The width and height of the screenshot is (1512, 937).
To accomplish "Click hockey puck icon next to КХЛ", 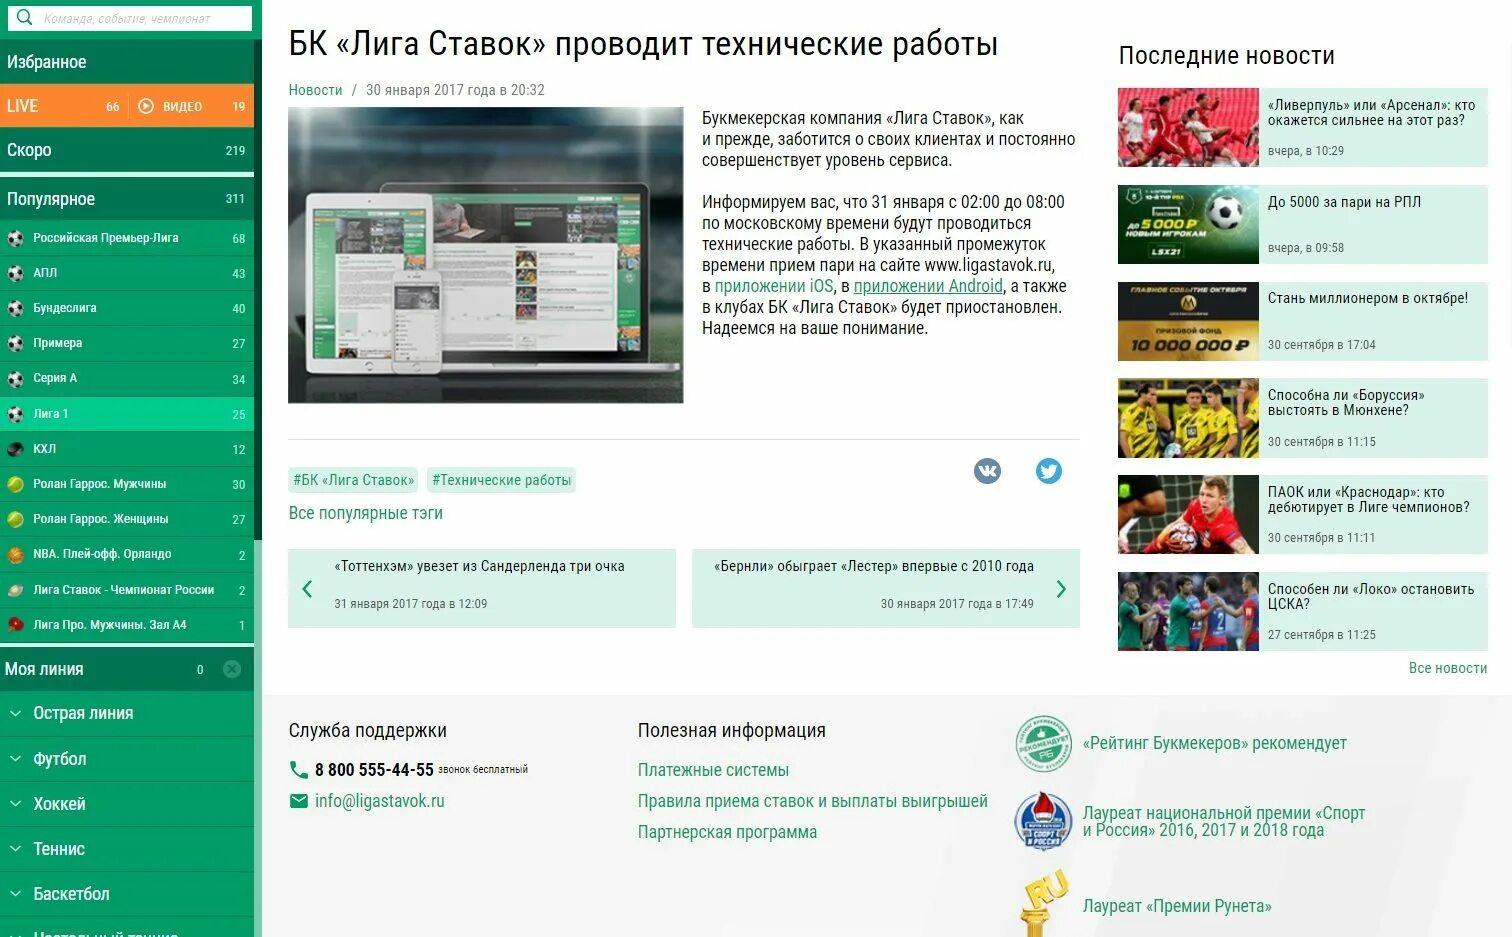I will click(15, 449).
